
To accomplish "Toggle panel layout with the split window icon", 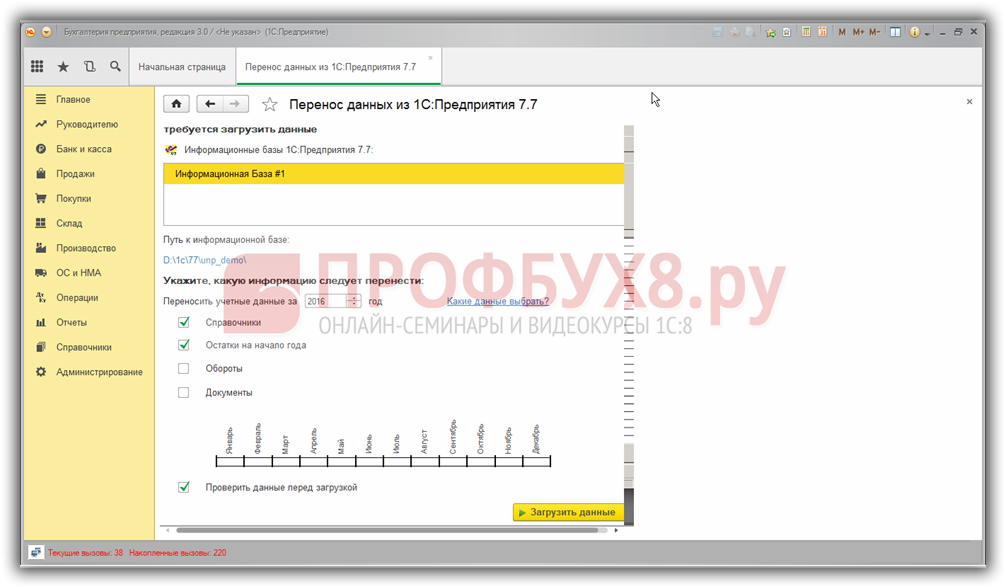I will 895,31.
